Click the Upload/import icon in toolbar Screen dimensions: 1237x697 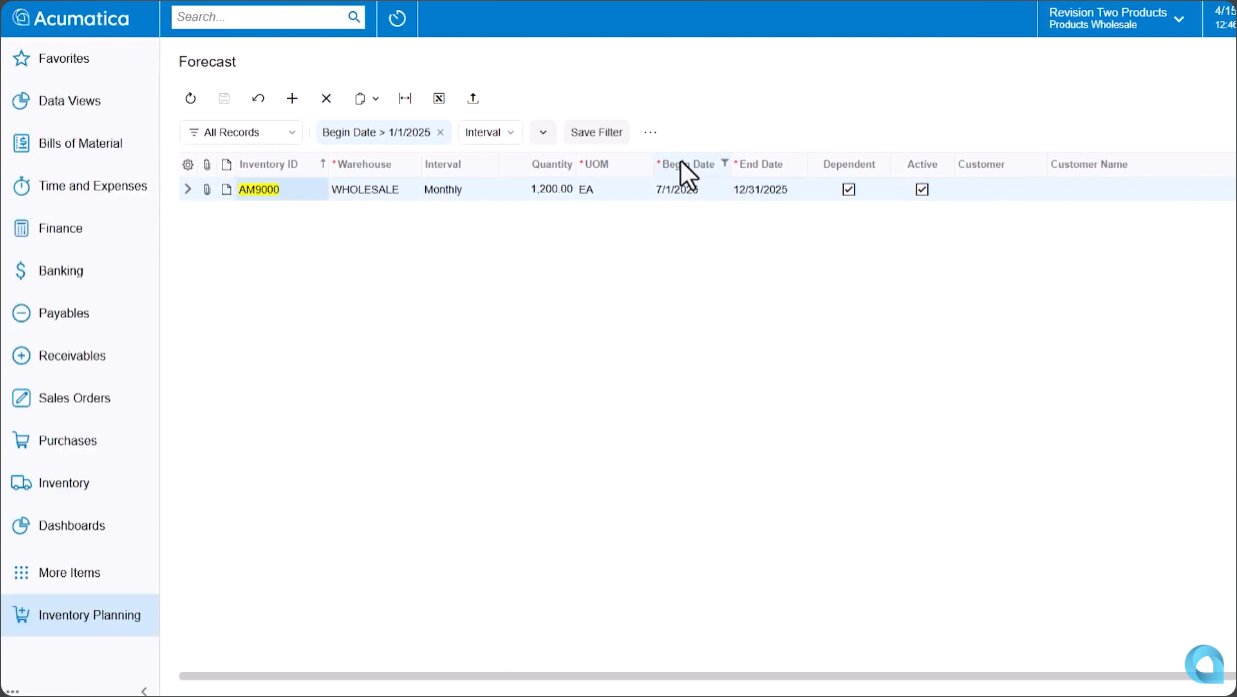[474, 98]
